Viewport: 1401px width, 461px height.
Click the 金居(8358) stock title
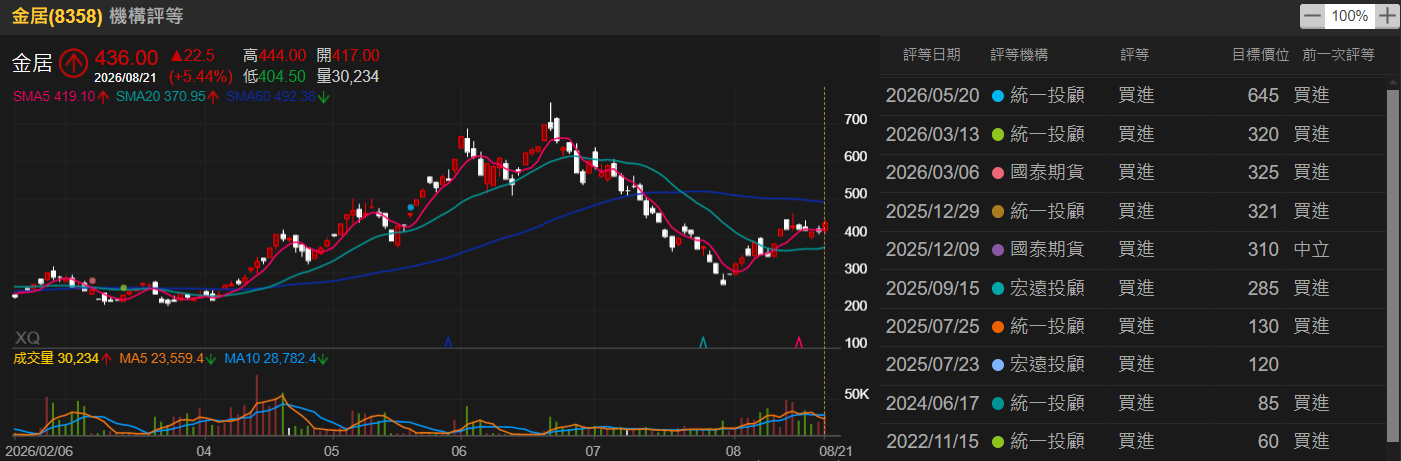57,16
